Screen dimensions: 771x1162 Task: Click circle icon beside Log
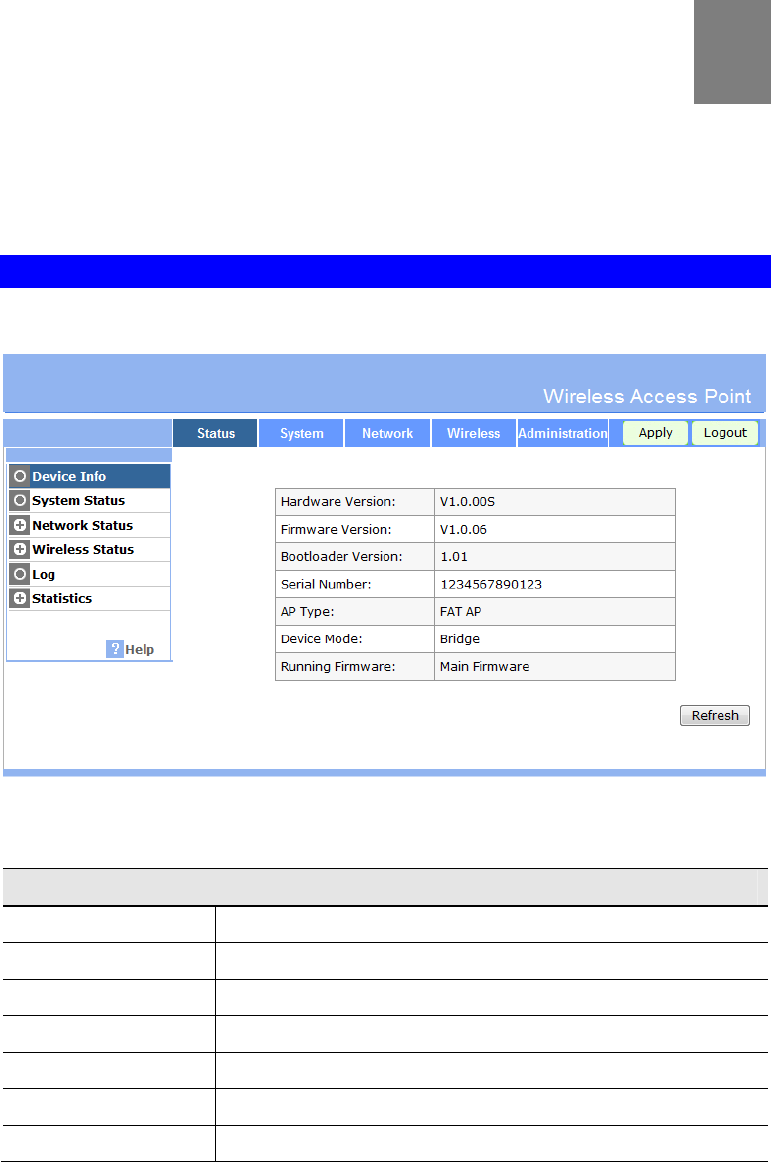[20, 574]
